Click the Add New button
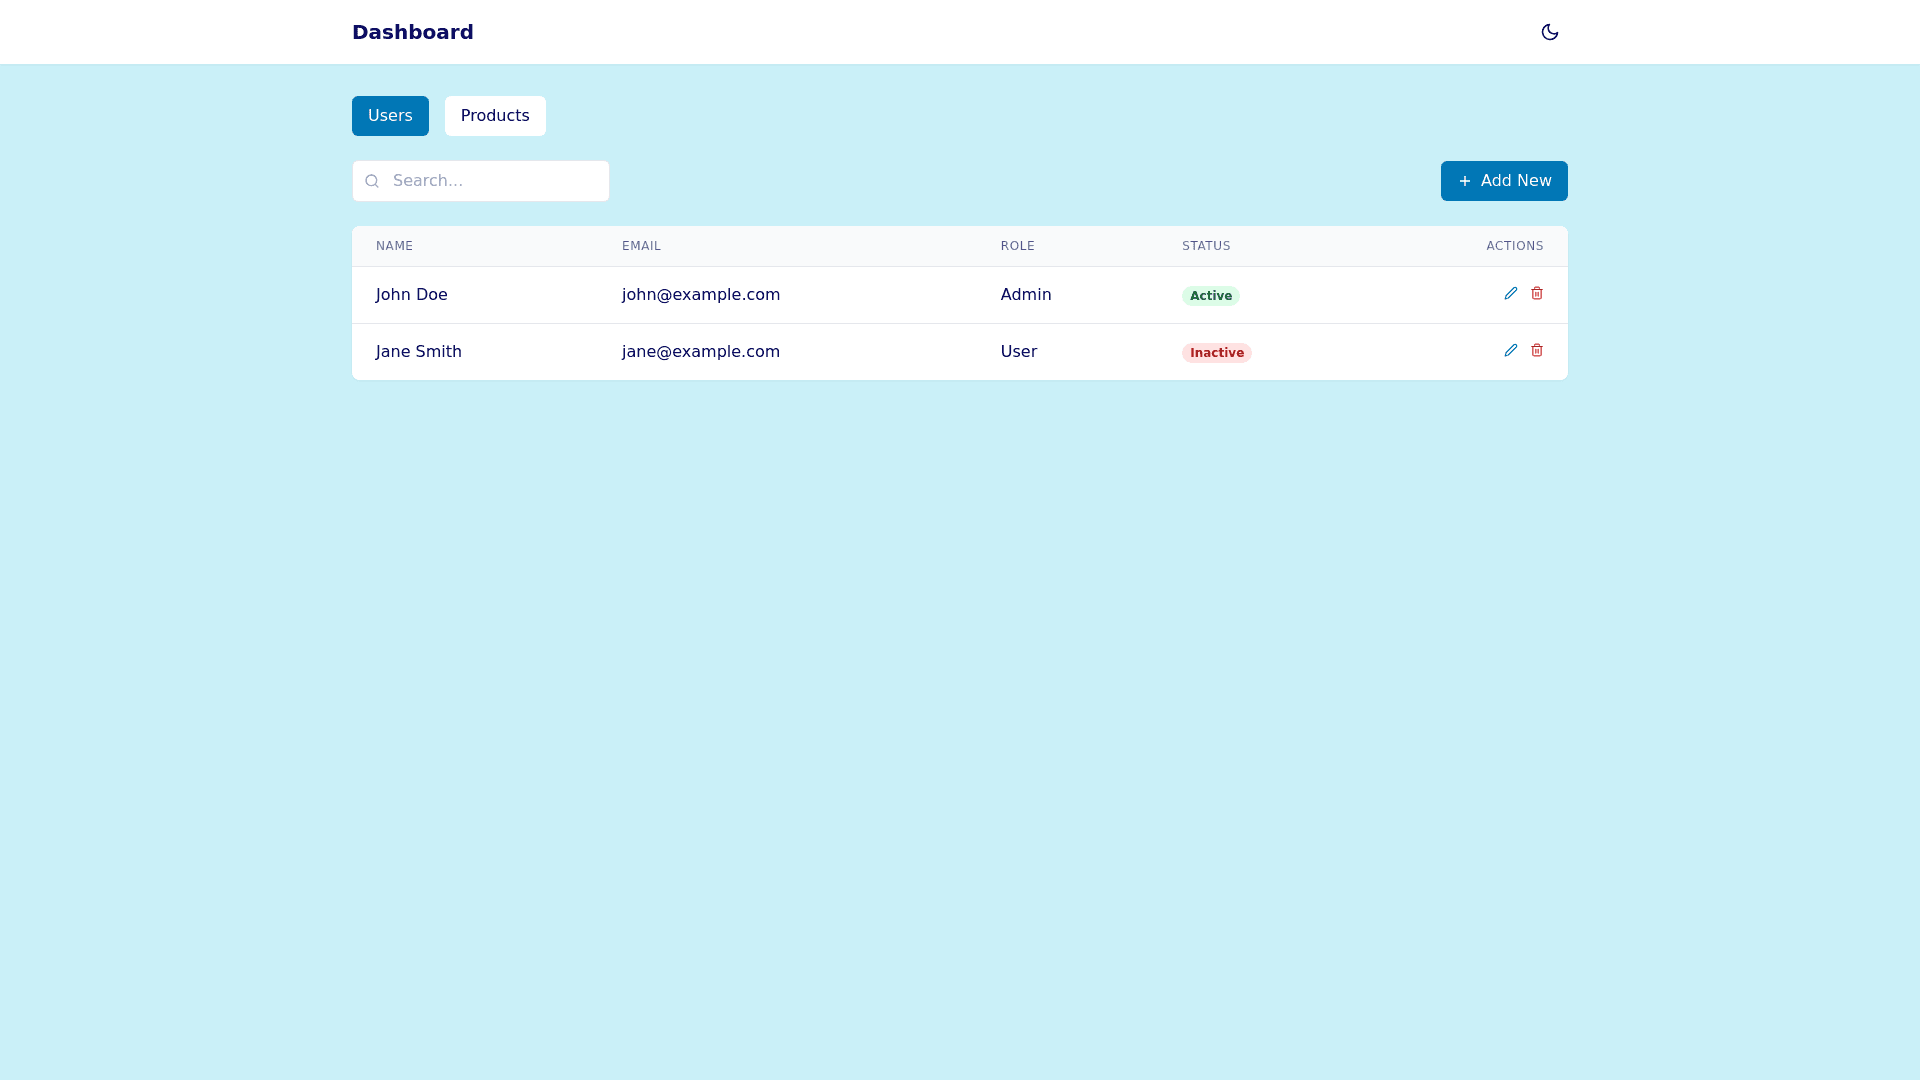The height and width of the screenshot is (1080, 1920). [1503, 181]
